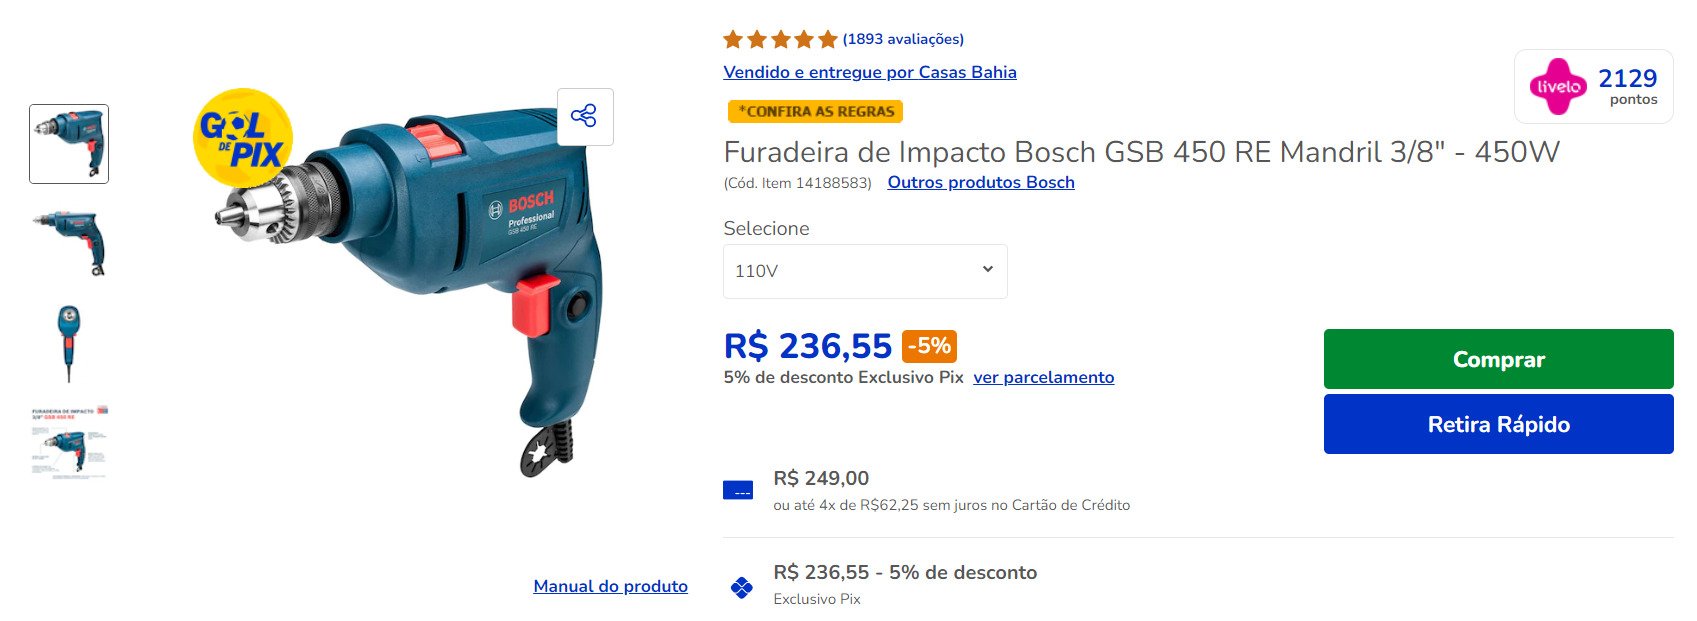Click the dropdown chevron arrow for voltage
Viewport: 1697px width, 621px height.
pyautogui.click(x=987, y=269)
